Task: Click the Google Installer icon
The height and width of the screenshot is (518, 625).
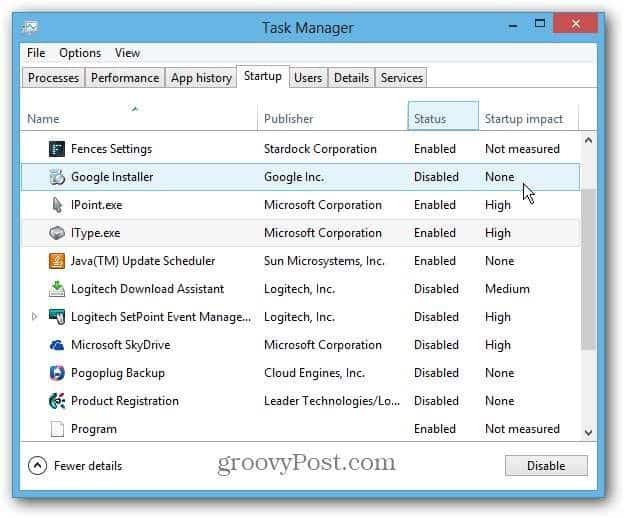Action: [57, 177]
